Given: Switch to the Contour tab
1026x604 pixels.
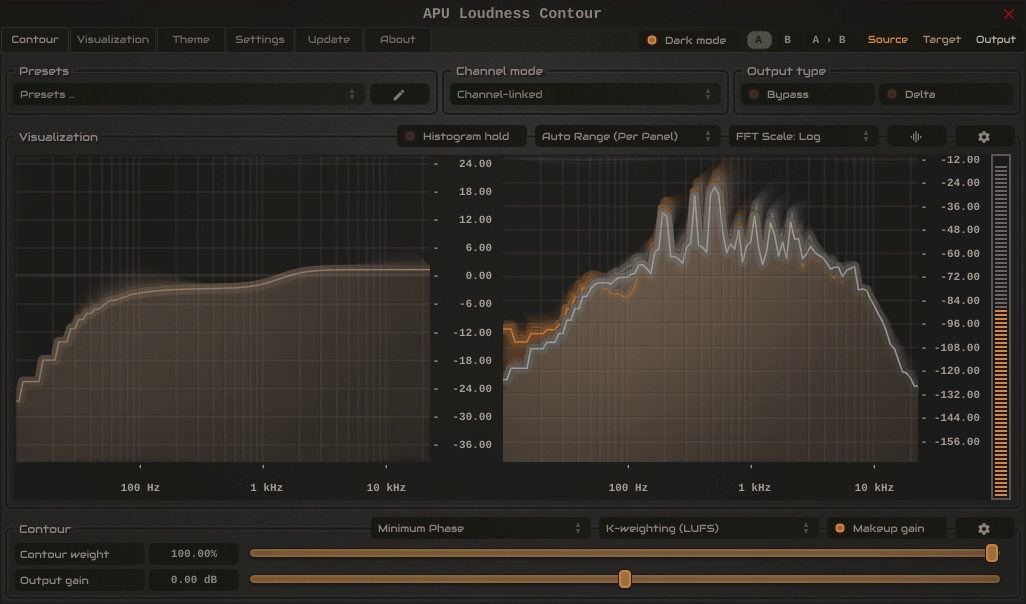Looking at the screenshot, I should [x=35, y=40].
